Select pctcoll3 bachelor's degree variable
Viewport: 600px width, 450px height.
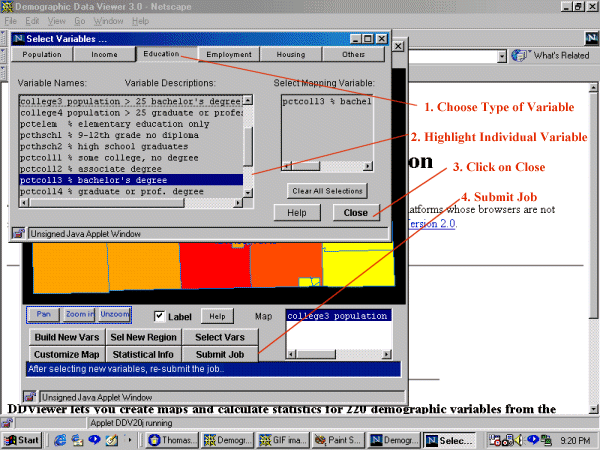pos(130,180)
